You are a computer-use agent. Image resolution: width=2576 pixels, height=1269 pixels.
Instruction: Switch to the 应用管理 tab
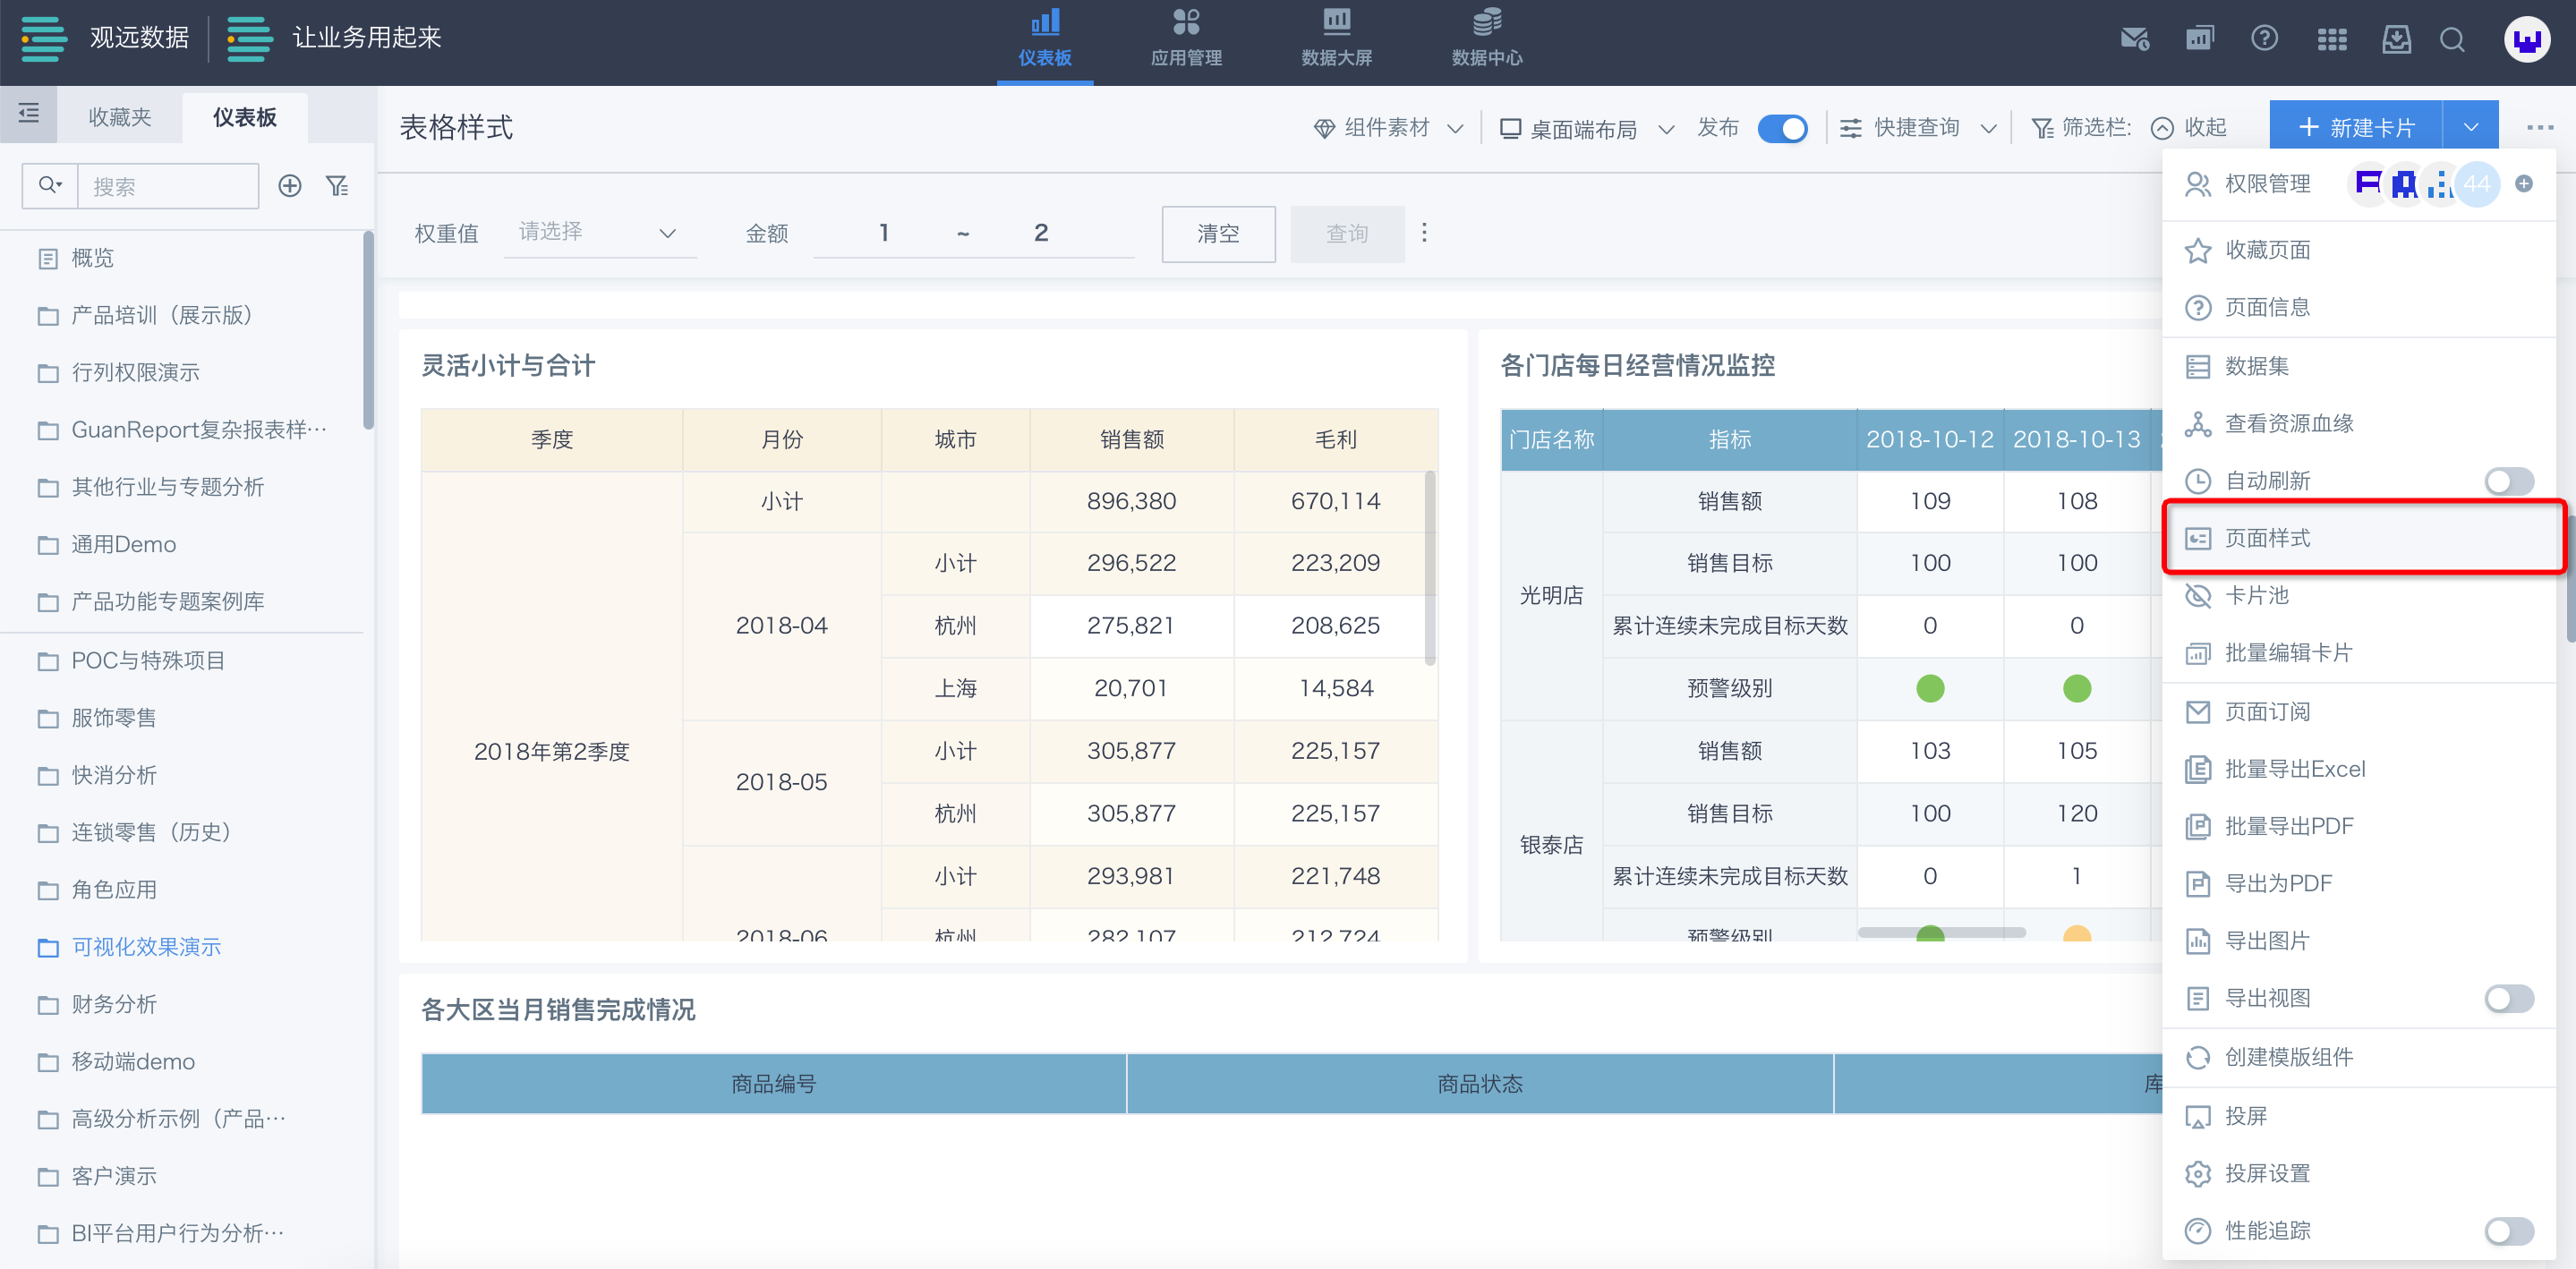pos(1186,40)
